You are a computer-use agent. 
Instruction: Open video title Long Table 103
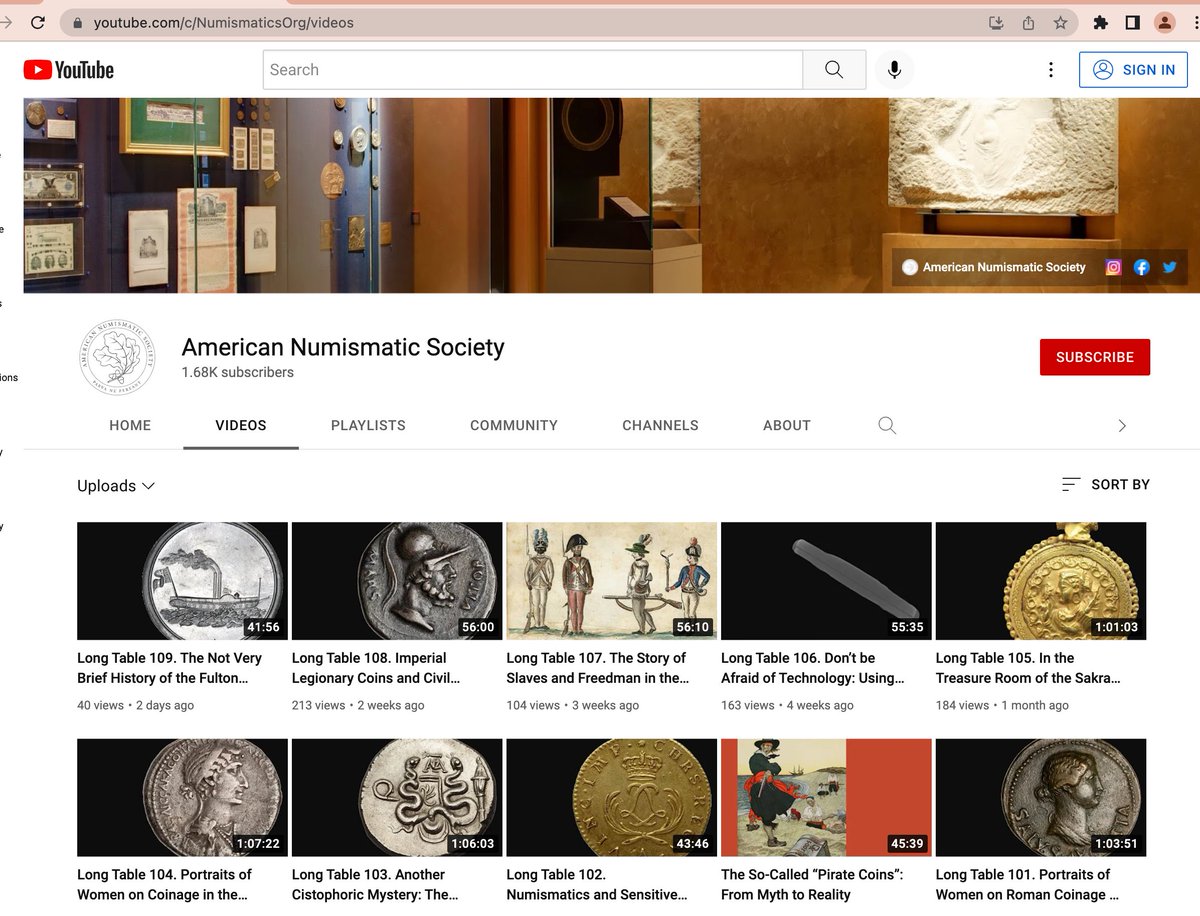pyautogui.click(x=376, y=884)
